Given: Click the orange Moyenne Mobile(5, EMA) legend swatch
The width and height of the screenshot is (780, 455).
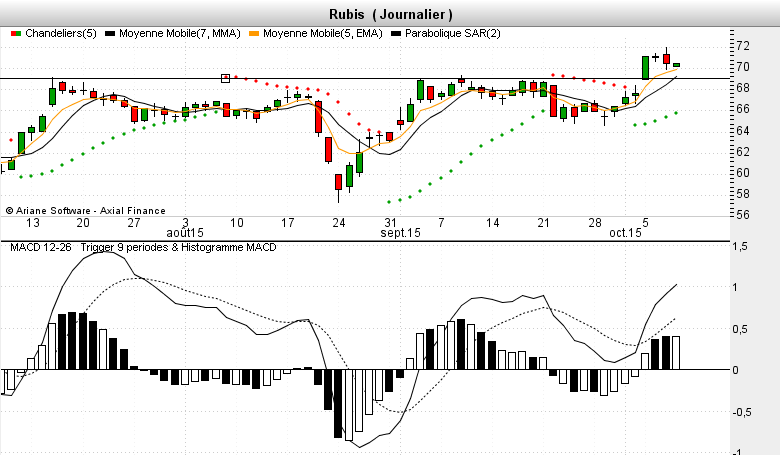Looking at the screenshot, I should coord(254,33).
